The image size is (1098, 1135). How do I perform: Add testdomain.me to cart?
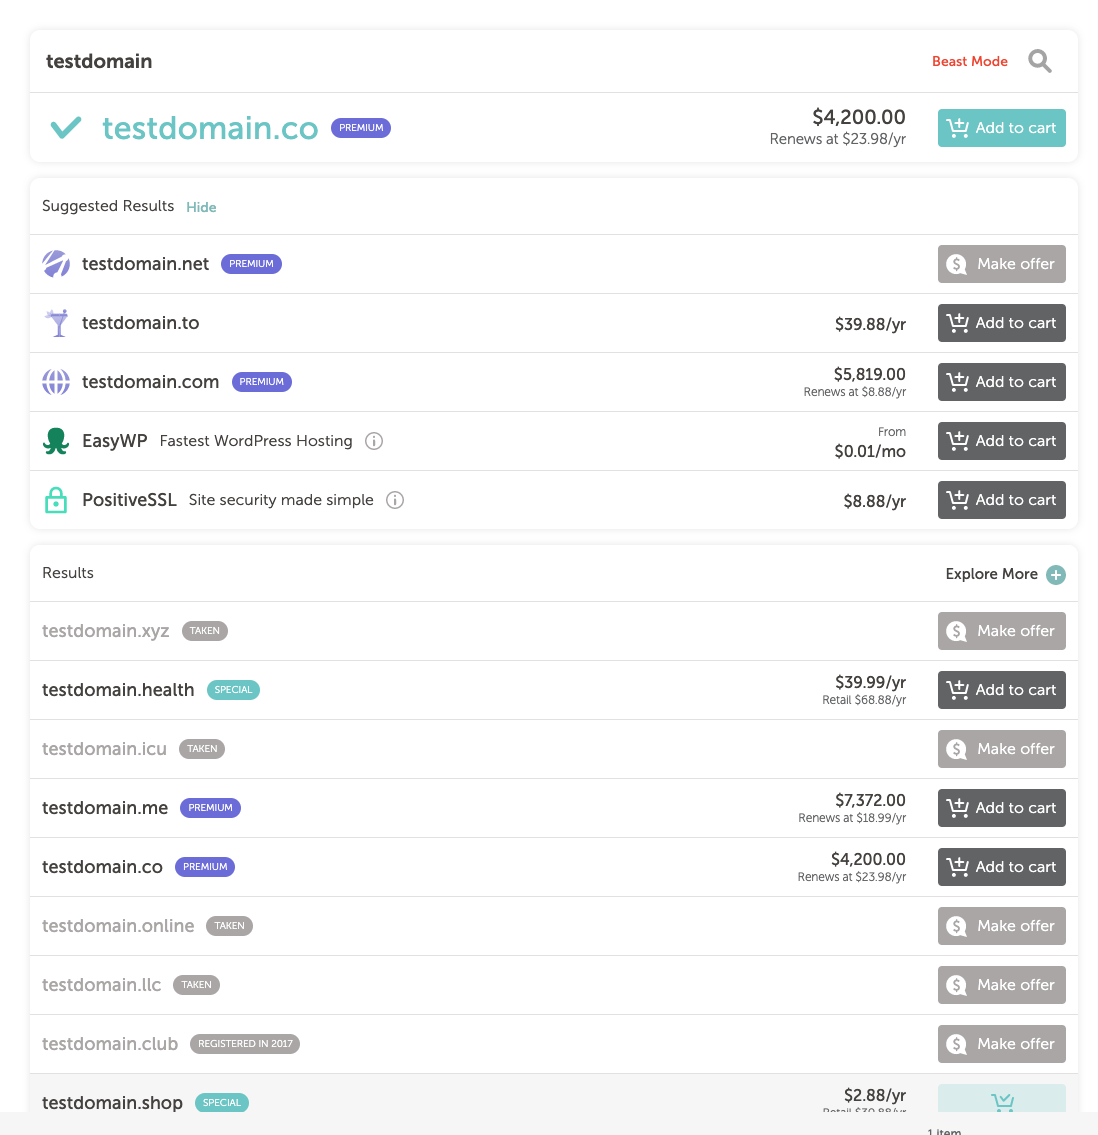pos(1002,808)
